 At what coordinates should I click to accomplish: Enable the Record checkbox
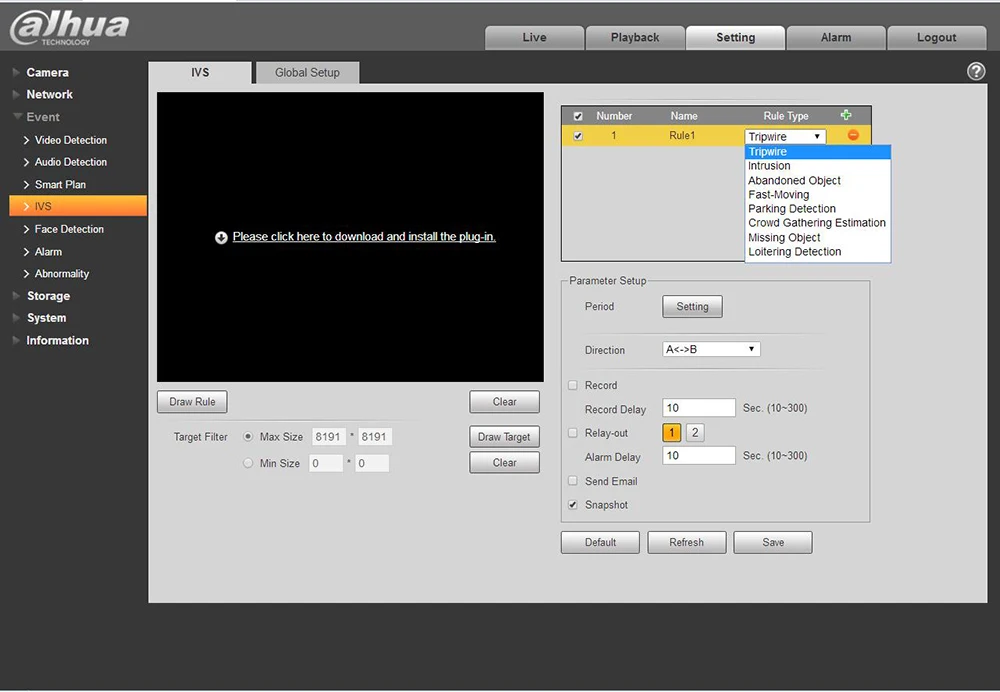click(x=573, y=385)
